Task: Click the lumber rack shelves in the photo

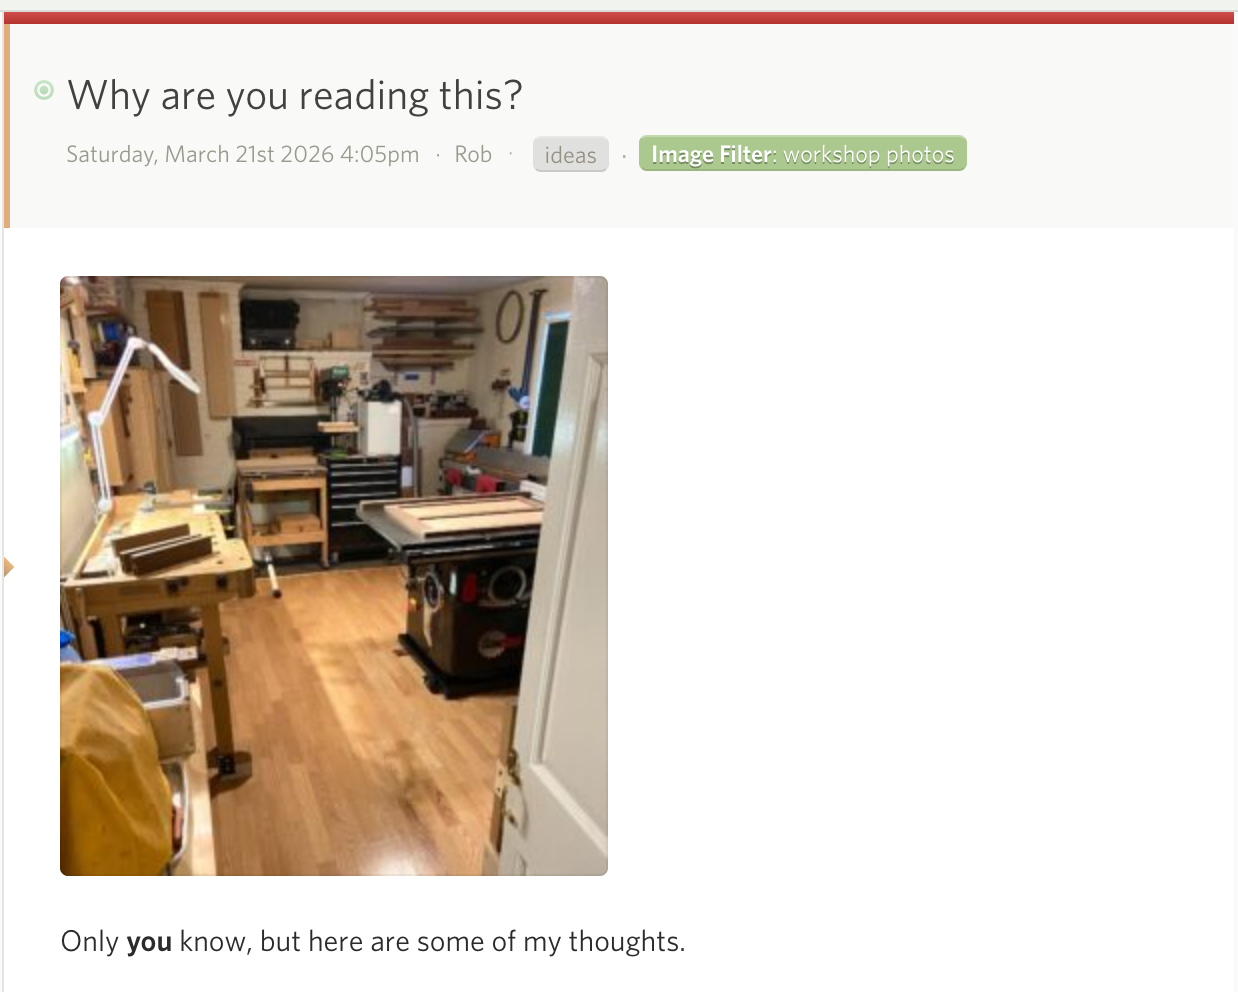Action: tap(420, 330)
